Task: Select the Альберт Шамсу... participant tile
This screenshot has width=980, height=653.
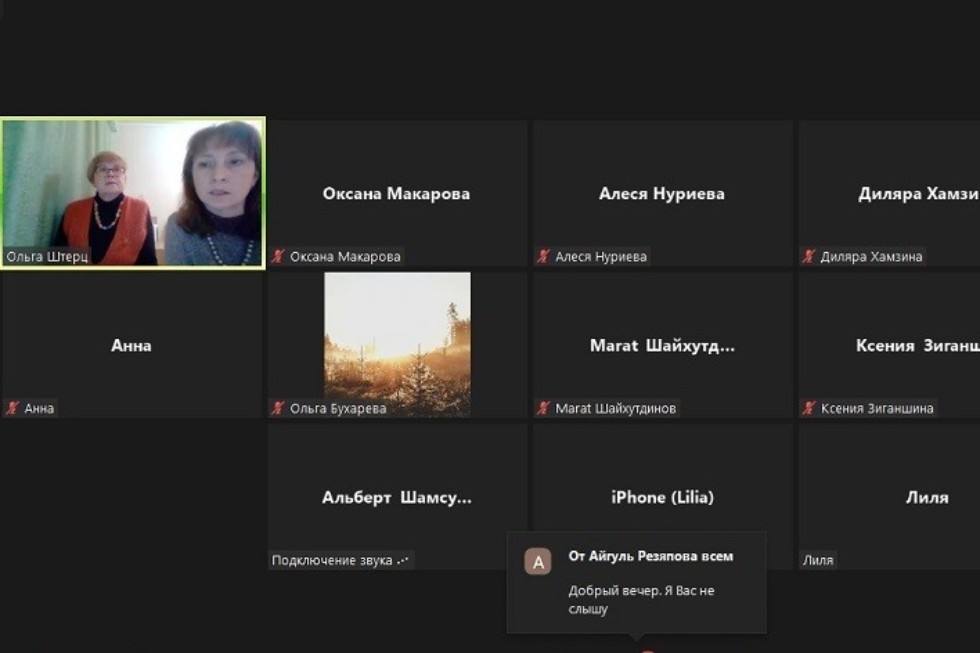Action: click(397, 497)
